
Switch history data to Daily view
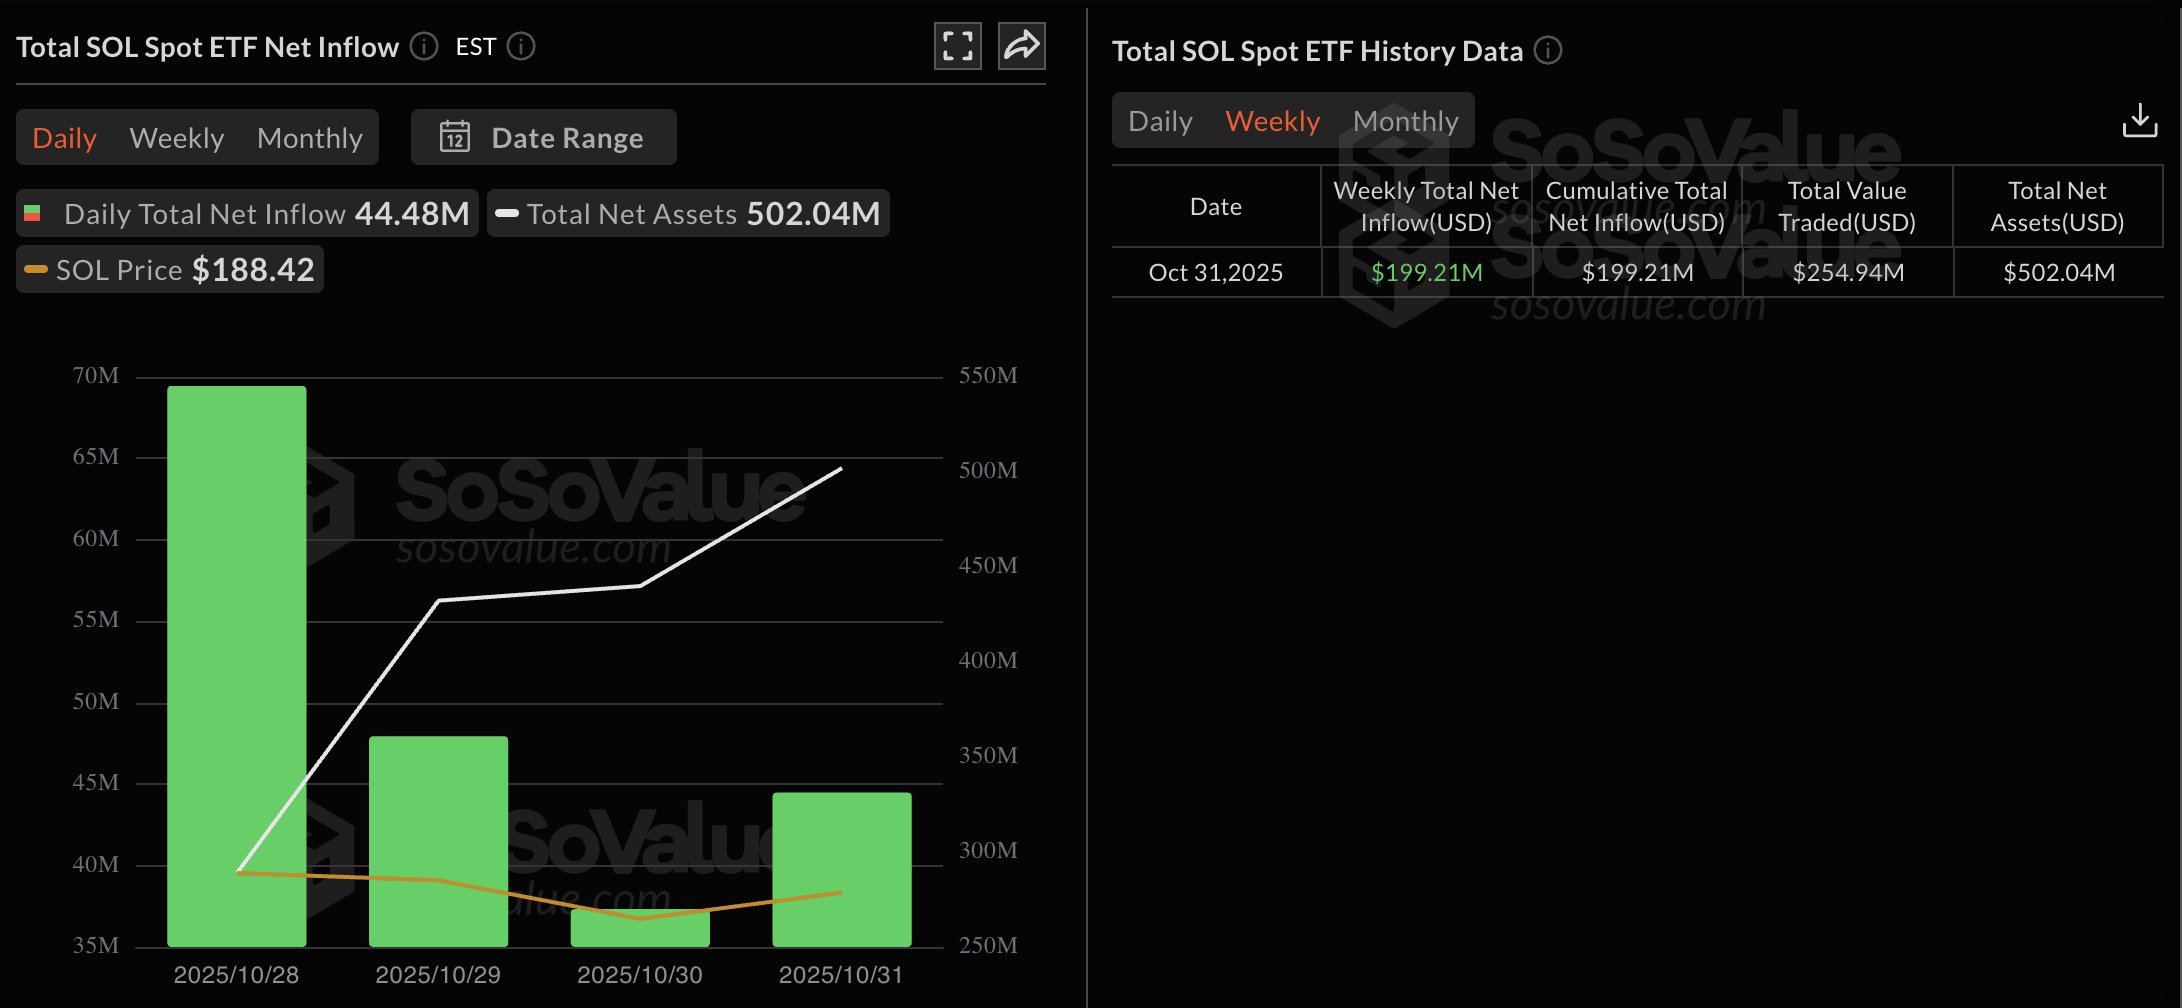(1159, 120)
